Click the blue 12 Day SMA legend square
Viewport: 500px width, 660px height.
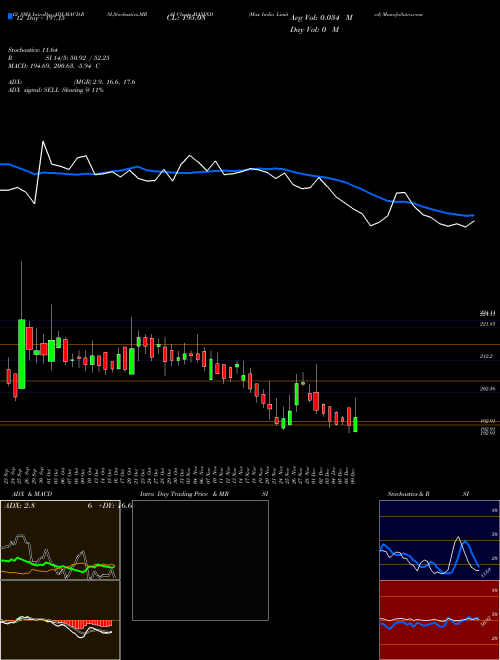[10, 16]
